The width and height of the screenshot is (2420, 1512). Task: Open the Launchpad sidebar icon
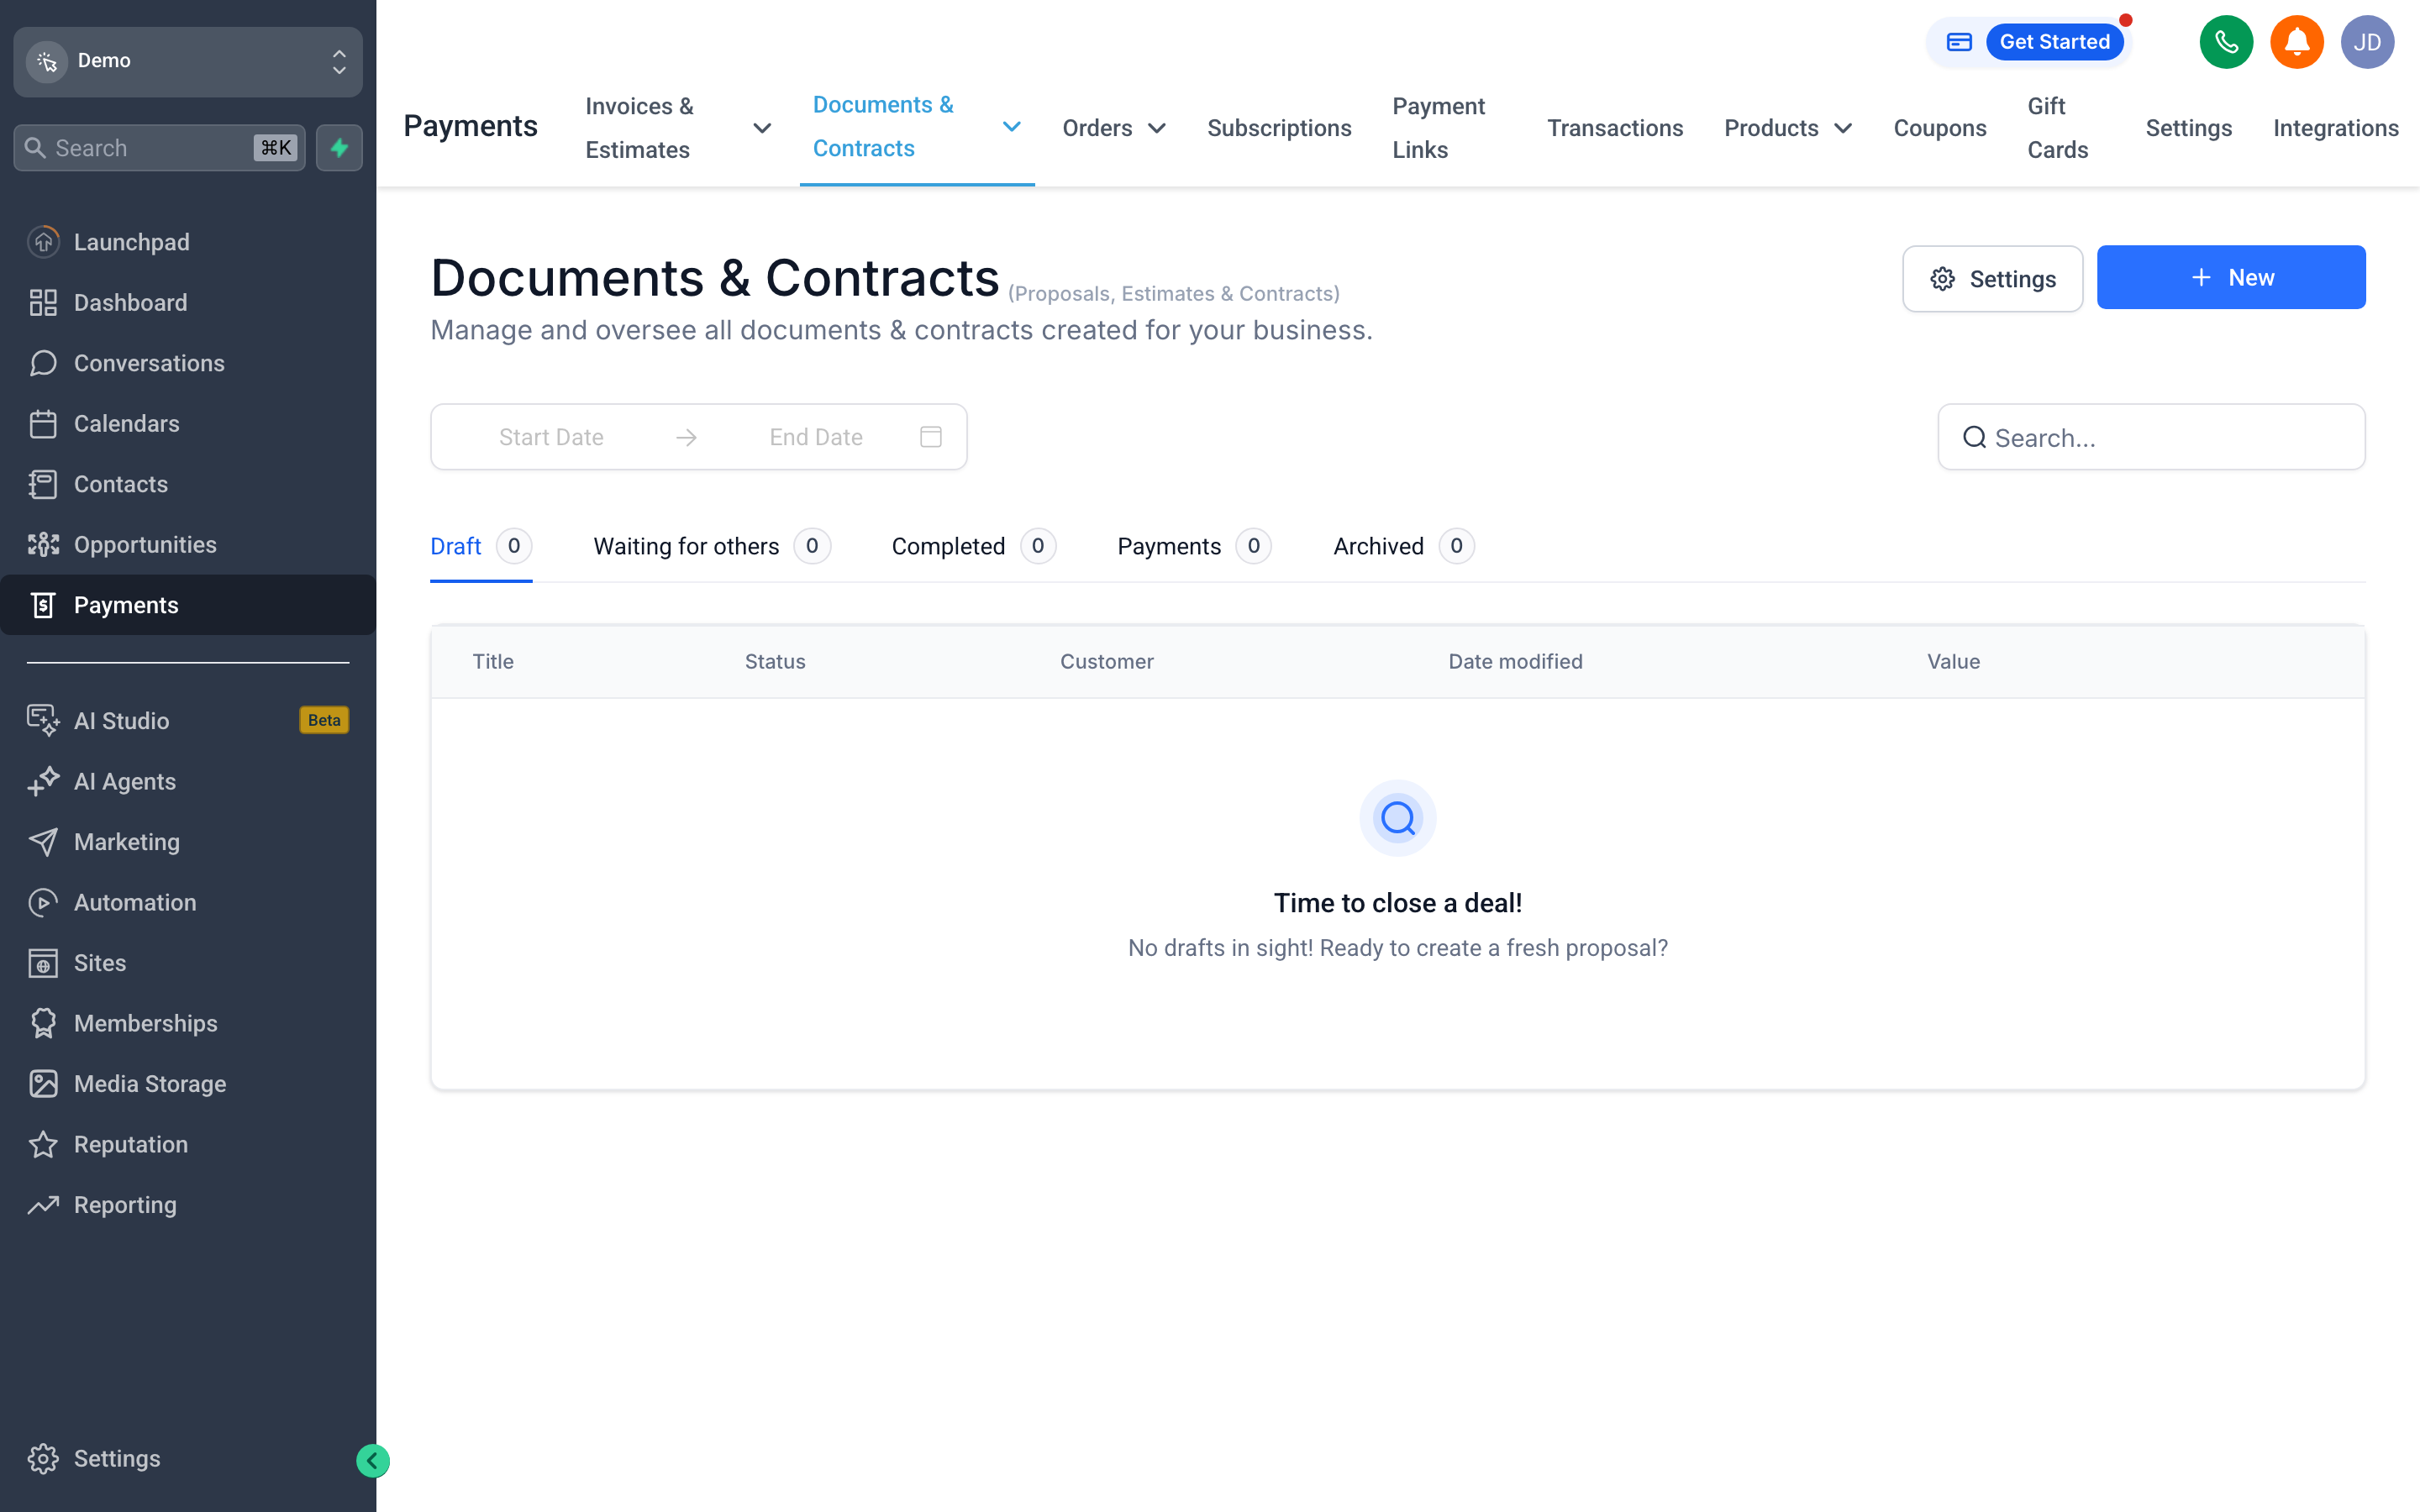[43, 242]
